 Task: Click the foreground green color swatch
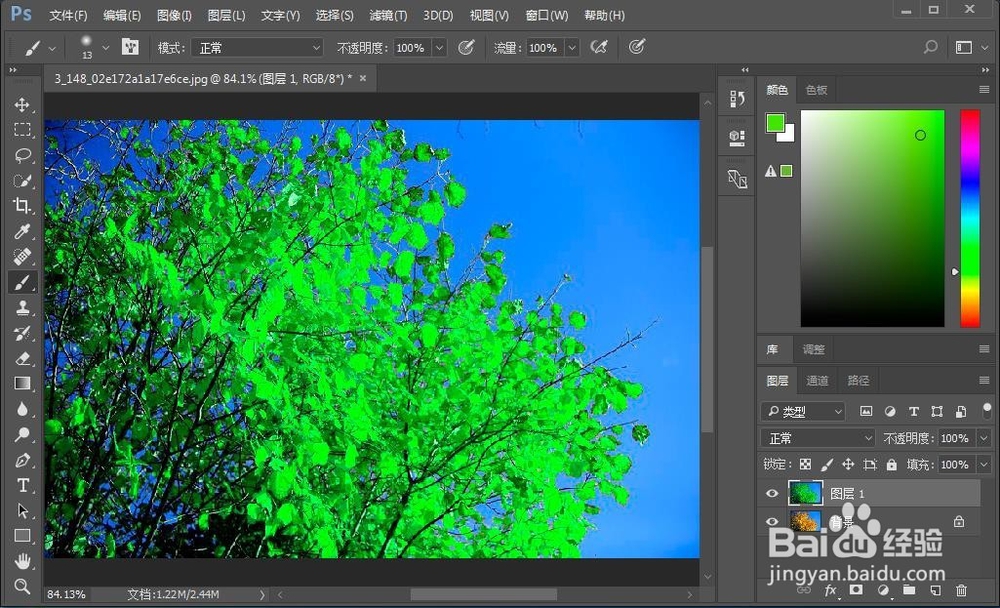775,122
